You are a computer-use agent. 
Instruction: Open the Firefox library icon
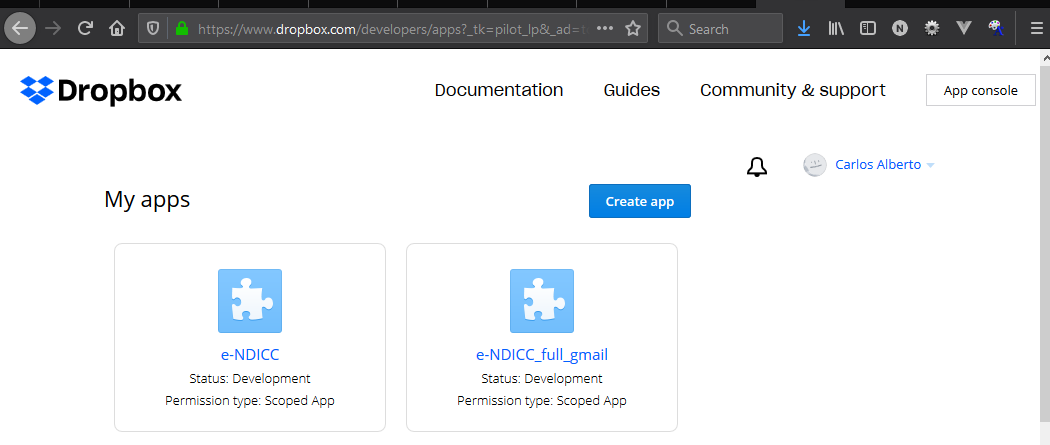point(836,29)
